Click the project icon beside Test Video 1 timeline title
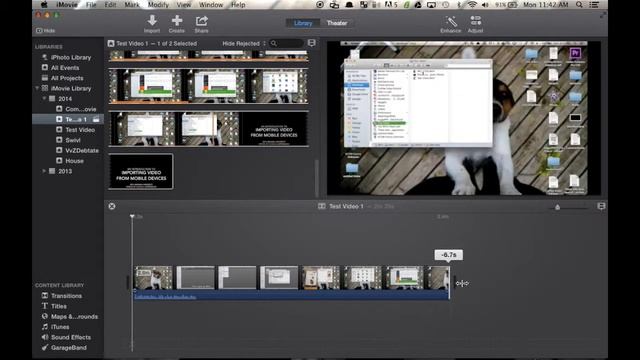640x360 pixels. [322, 206]
